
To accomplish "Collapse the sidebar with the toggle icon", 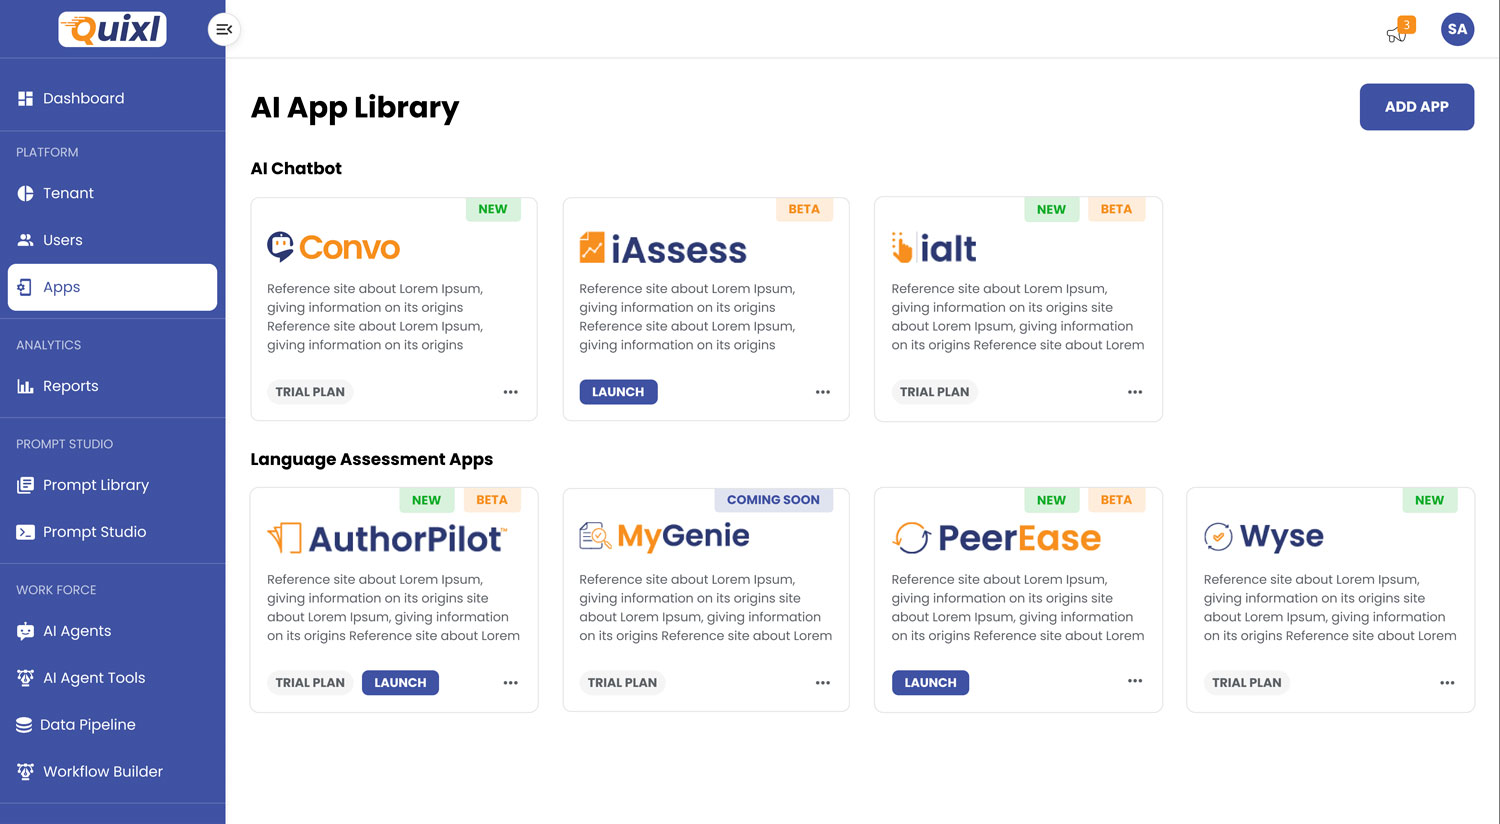I will (x=224, y=30).
